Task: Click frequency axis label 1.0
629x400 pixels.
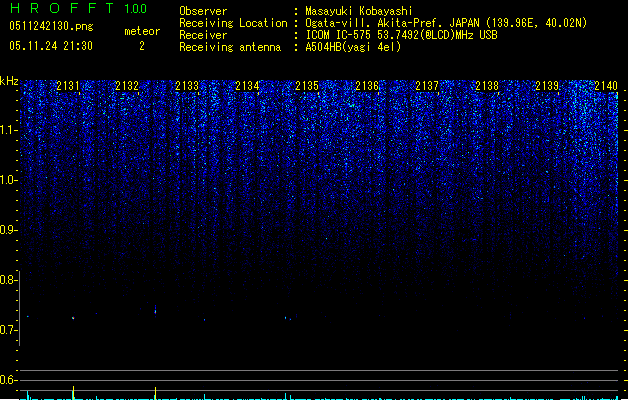Action: (x=9, y=180)
